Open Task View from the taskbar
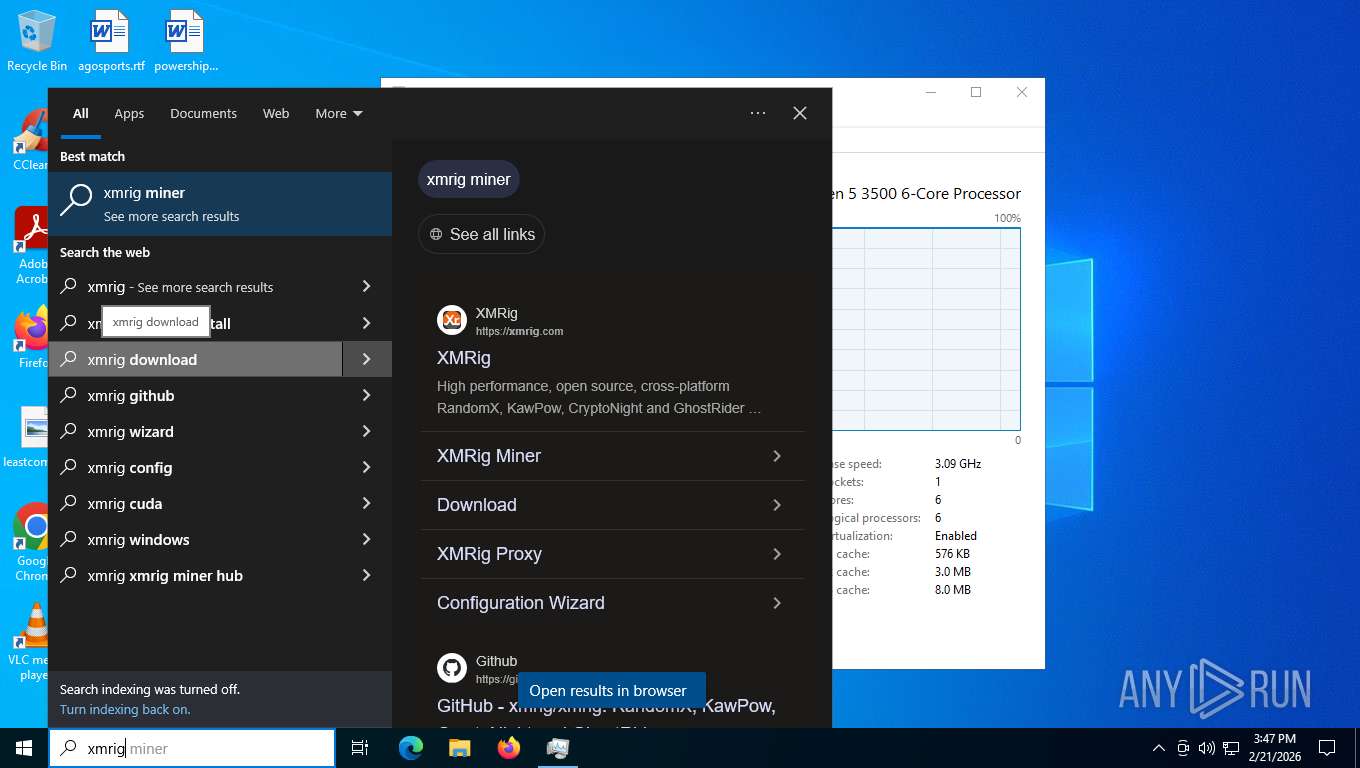 coord(360,748)
